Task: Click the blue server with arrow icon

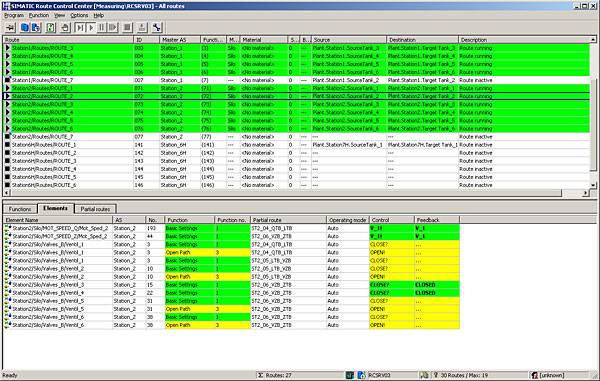Action: pos(36,28)
